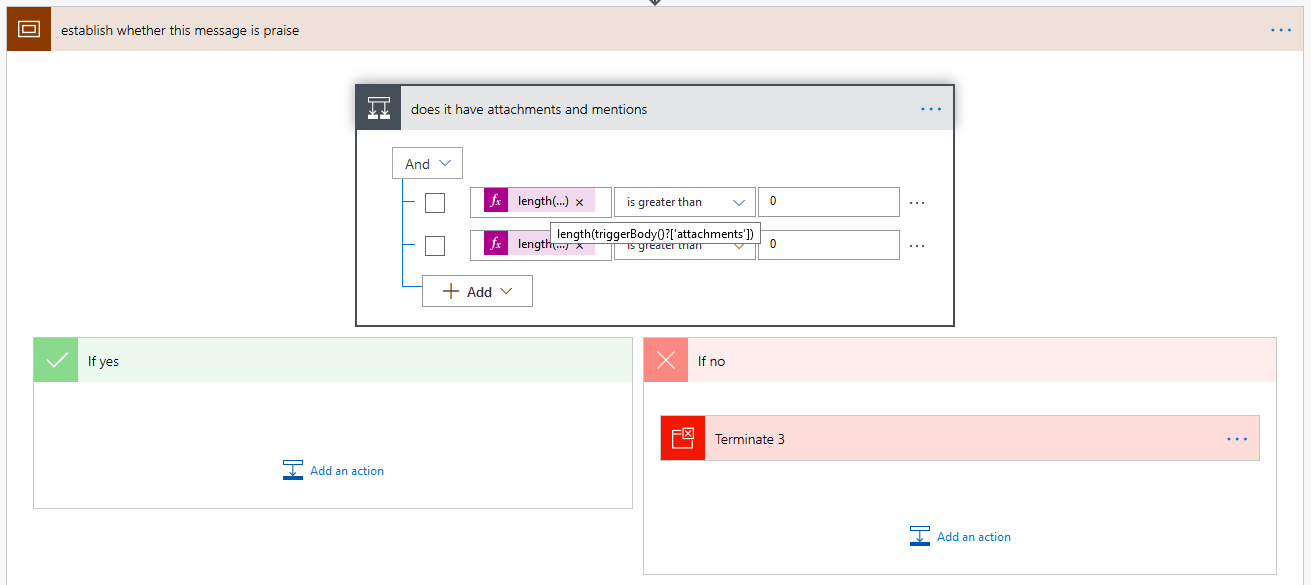Click the fx expression icon in first row
The height and width of the screenshot is (585, 1311).
point(496,201)
